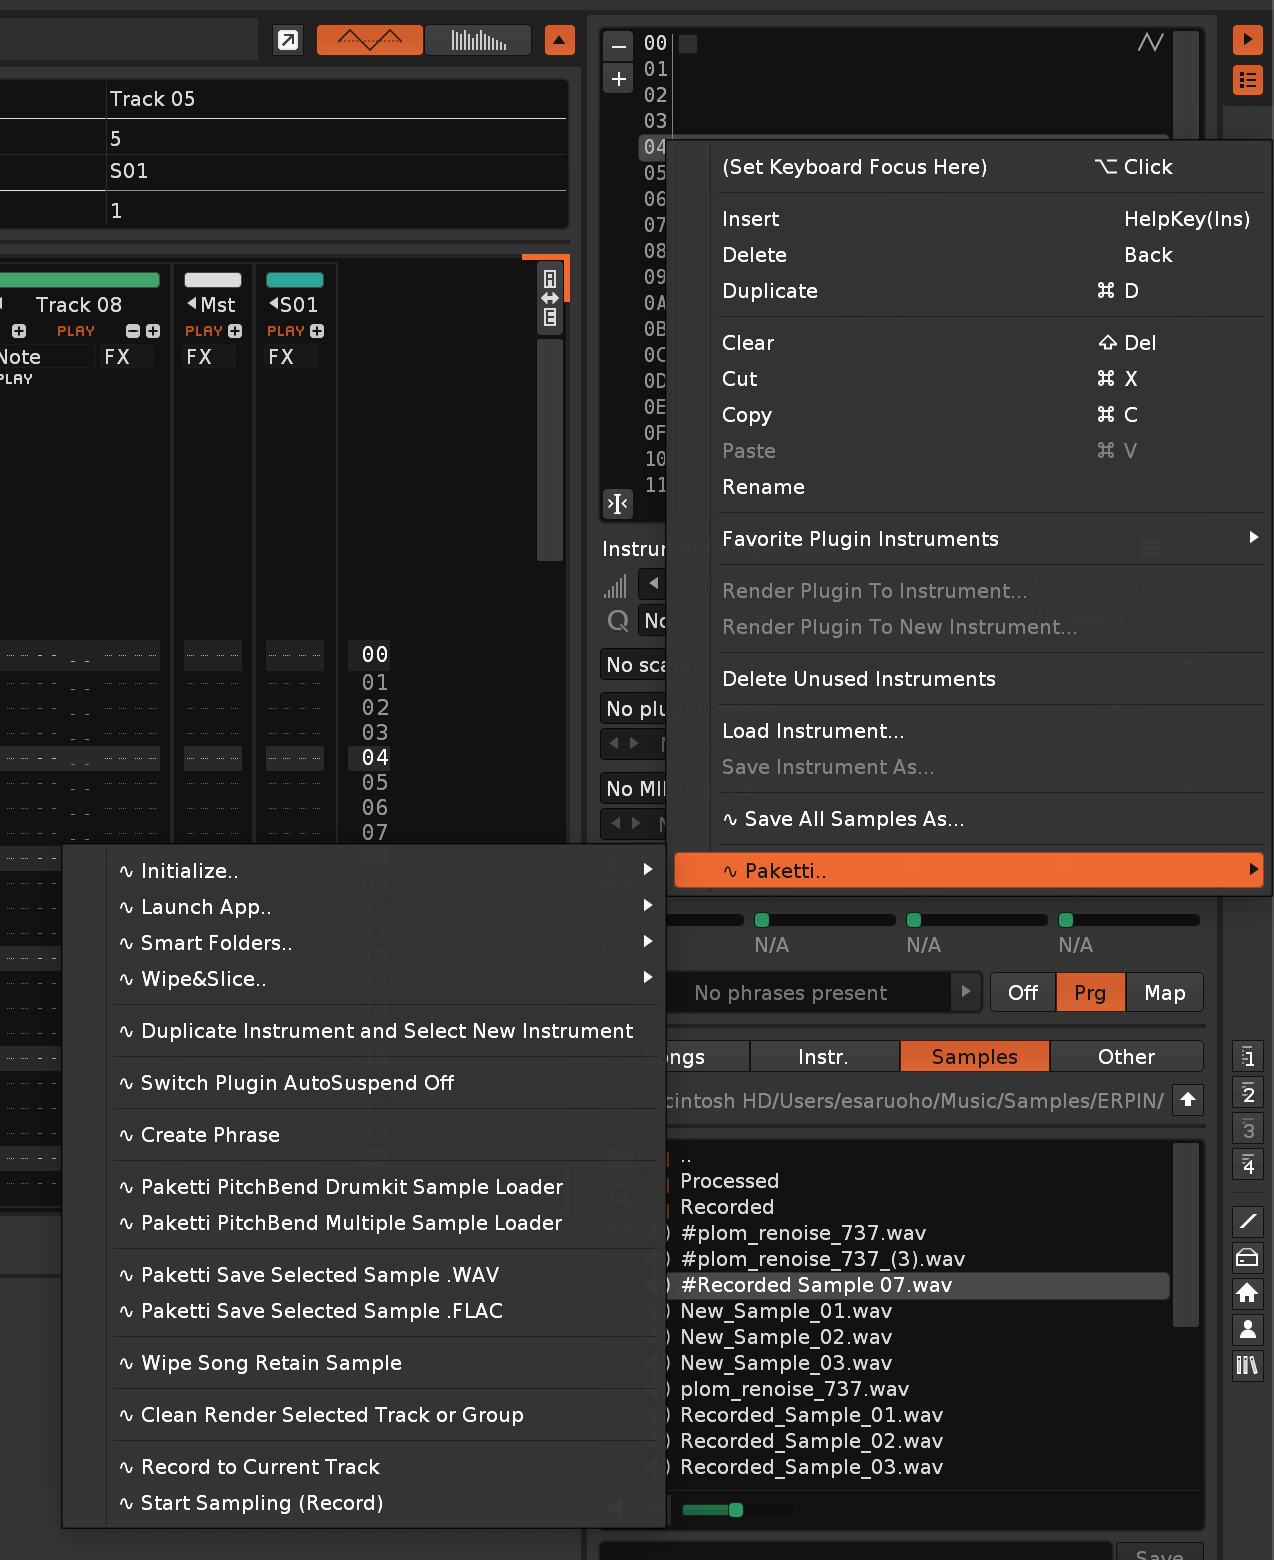Screen dimensions: 1274x1560
Task: Click the plus icon to add an instrument slot
Action: click(x=619, y=79)
